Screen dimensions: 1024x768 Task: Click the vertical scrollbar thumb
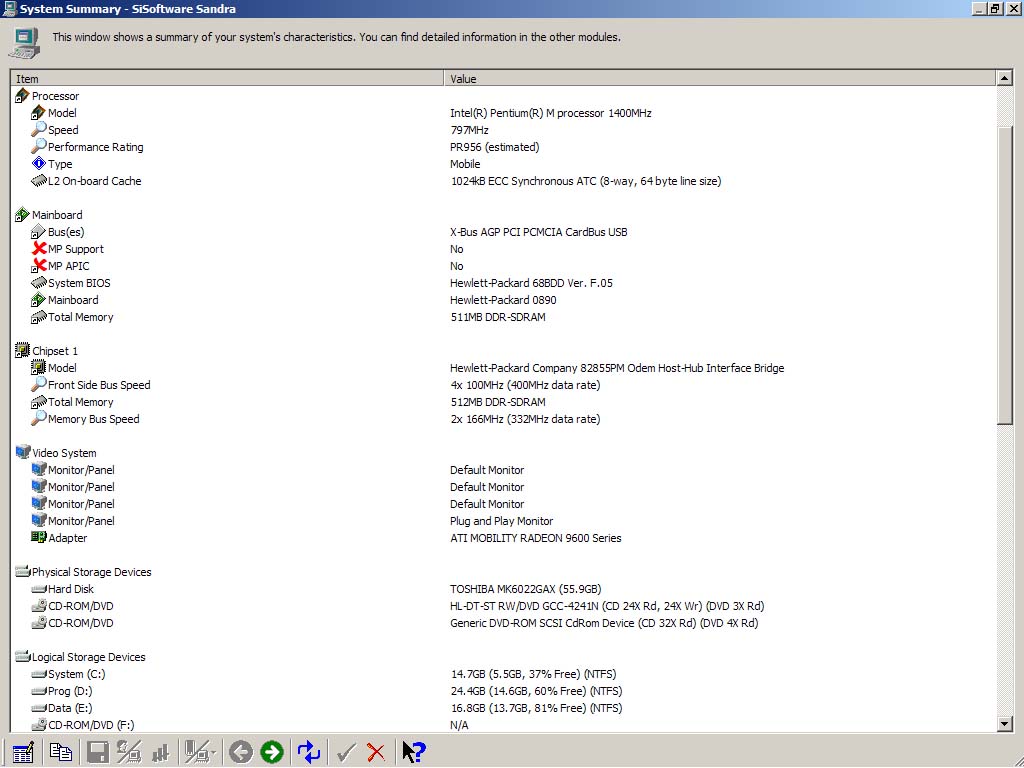1004,274
